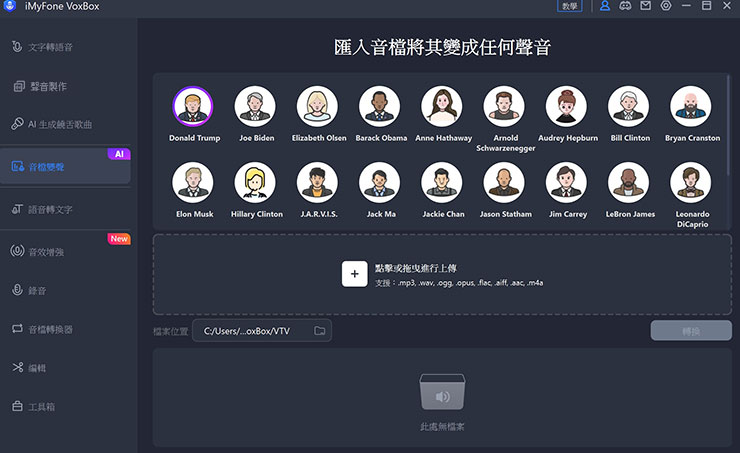The image size is (740, 453).
Task: Select the J.A.R.V.I.S. voice avatar
Action: [317, 182]
